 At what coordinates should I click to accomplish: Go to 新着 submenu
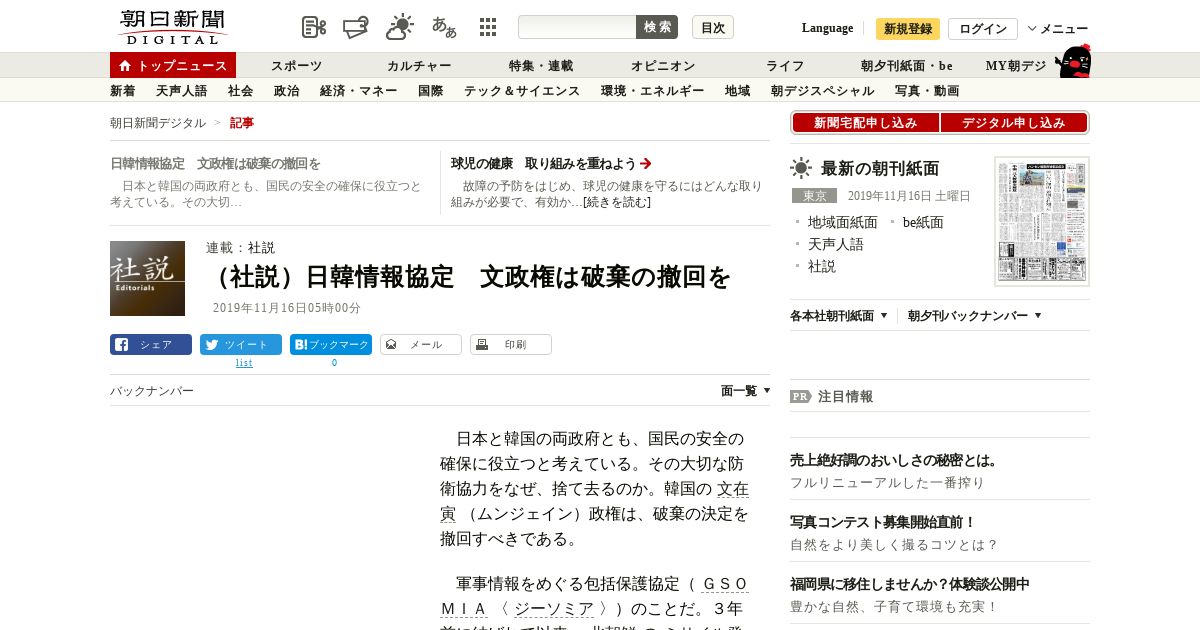coord(122,90)
